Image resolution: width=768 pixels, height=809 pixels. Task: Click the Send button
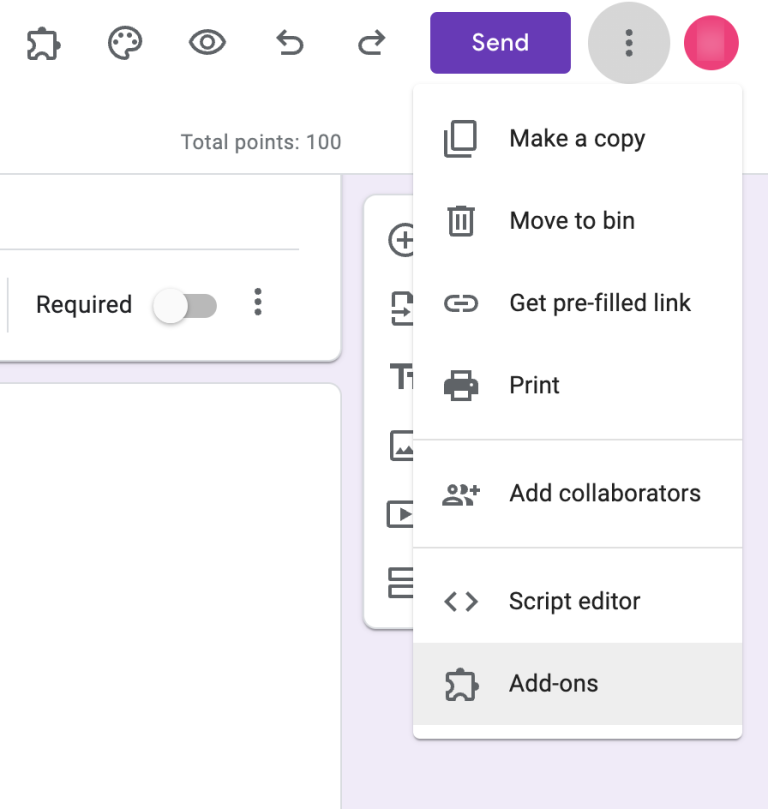pos(500,42)
